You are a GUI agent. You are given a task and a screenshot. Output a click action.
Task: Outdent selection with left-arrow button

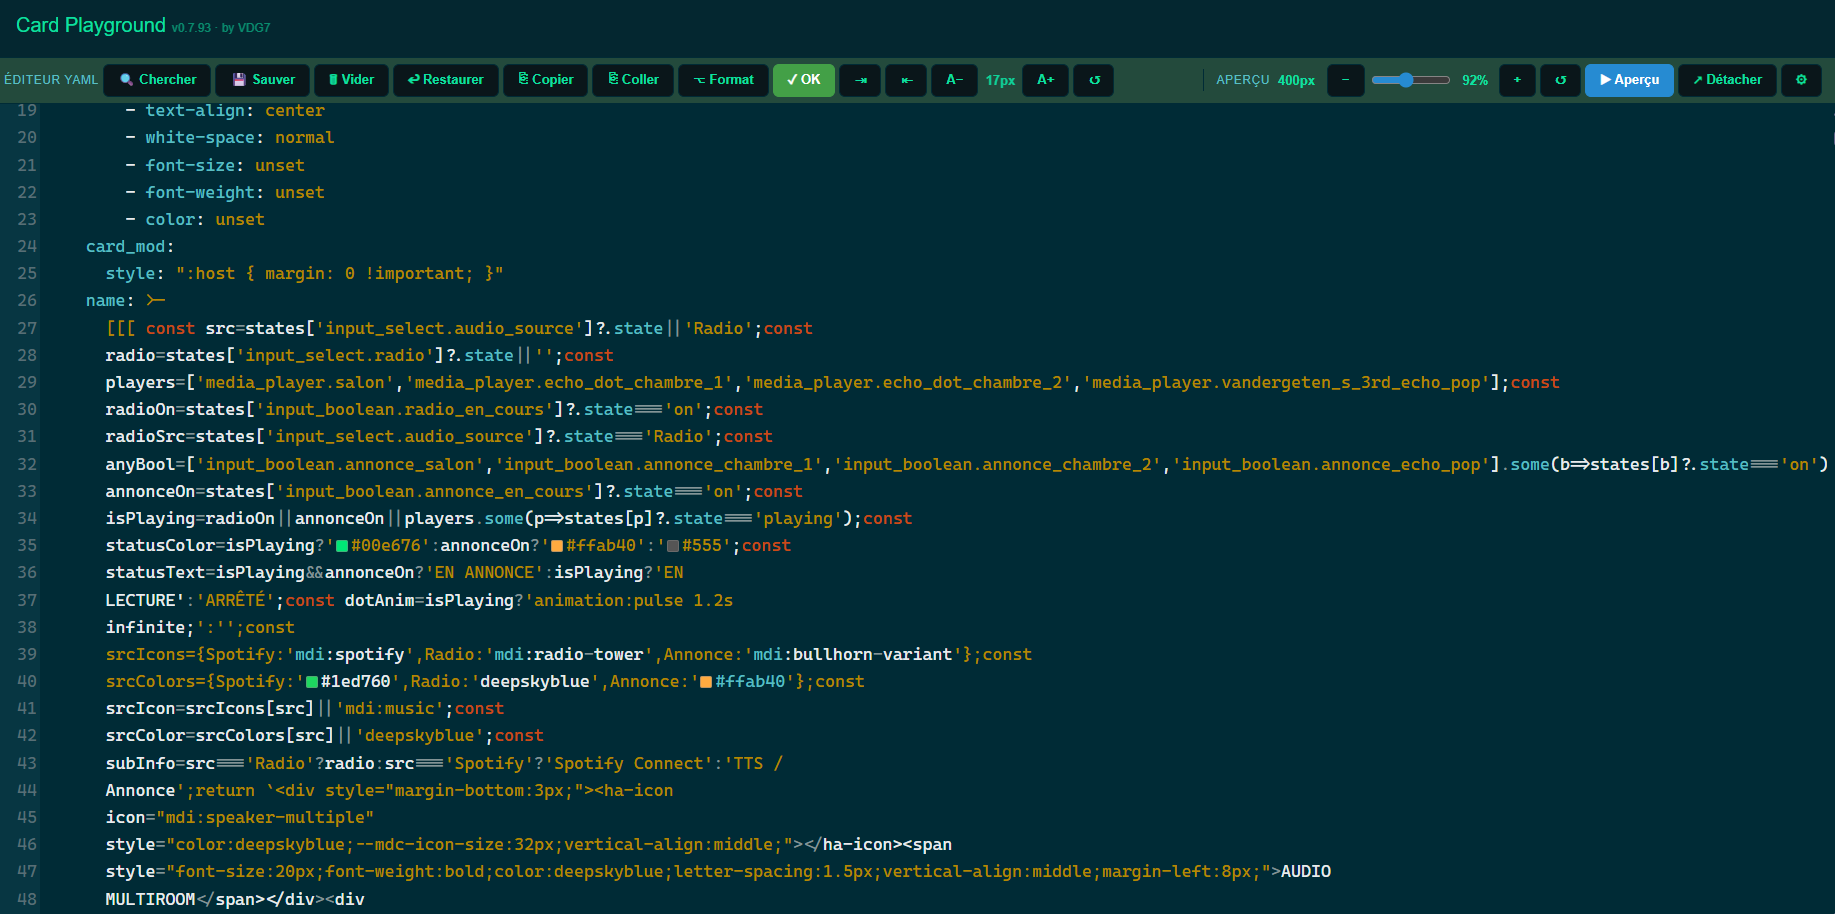coord(907,80)
